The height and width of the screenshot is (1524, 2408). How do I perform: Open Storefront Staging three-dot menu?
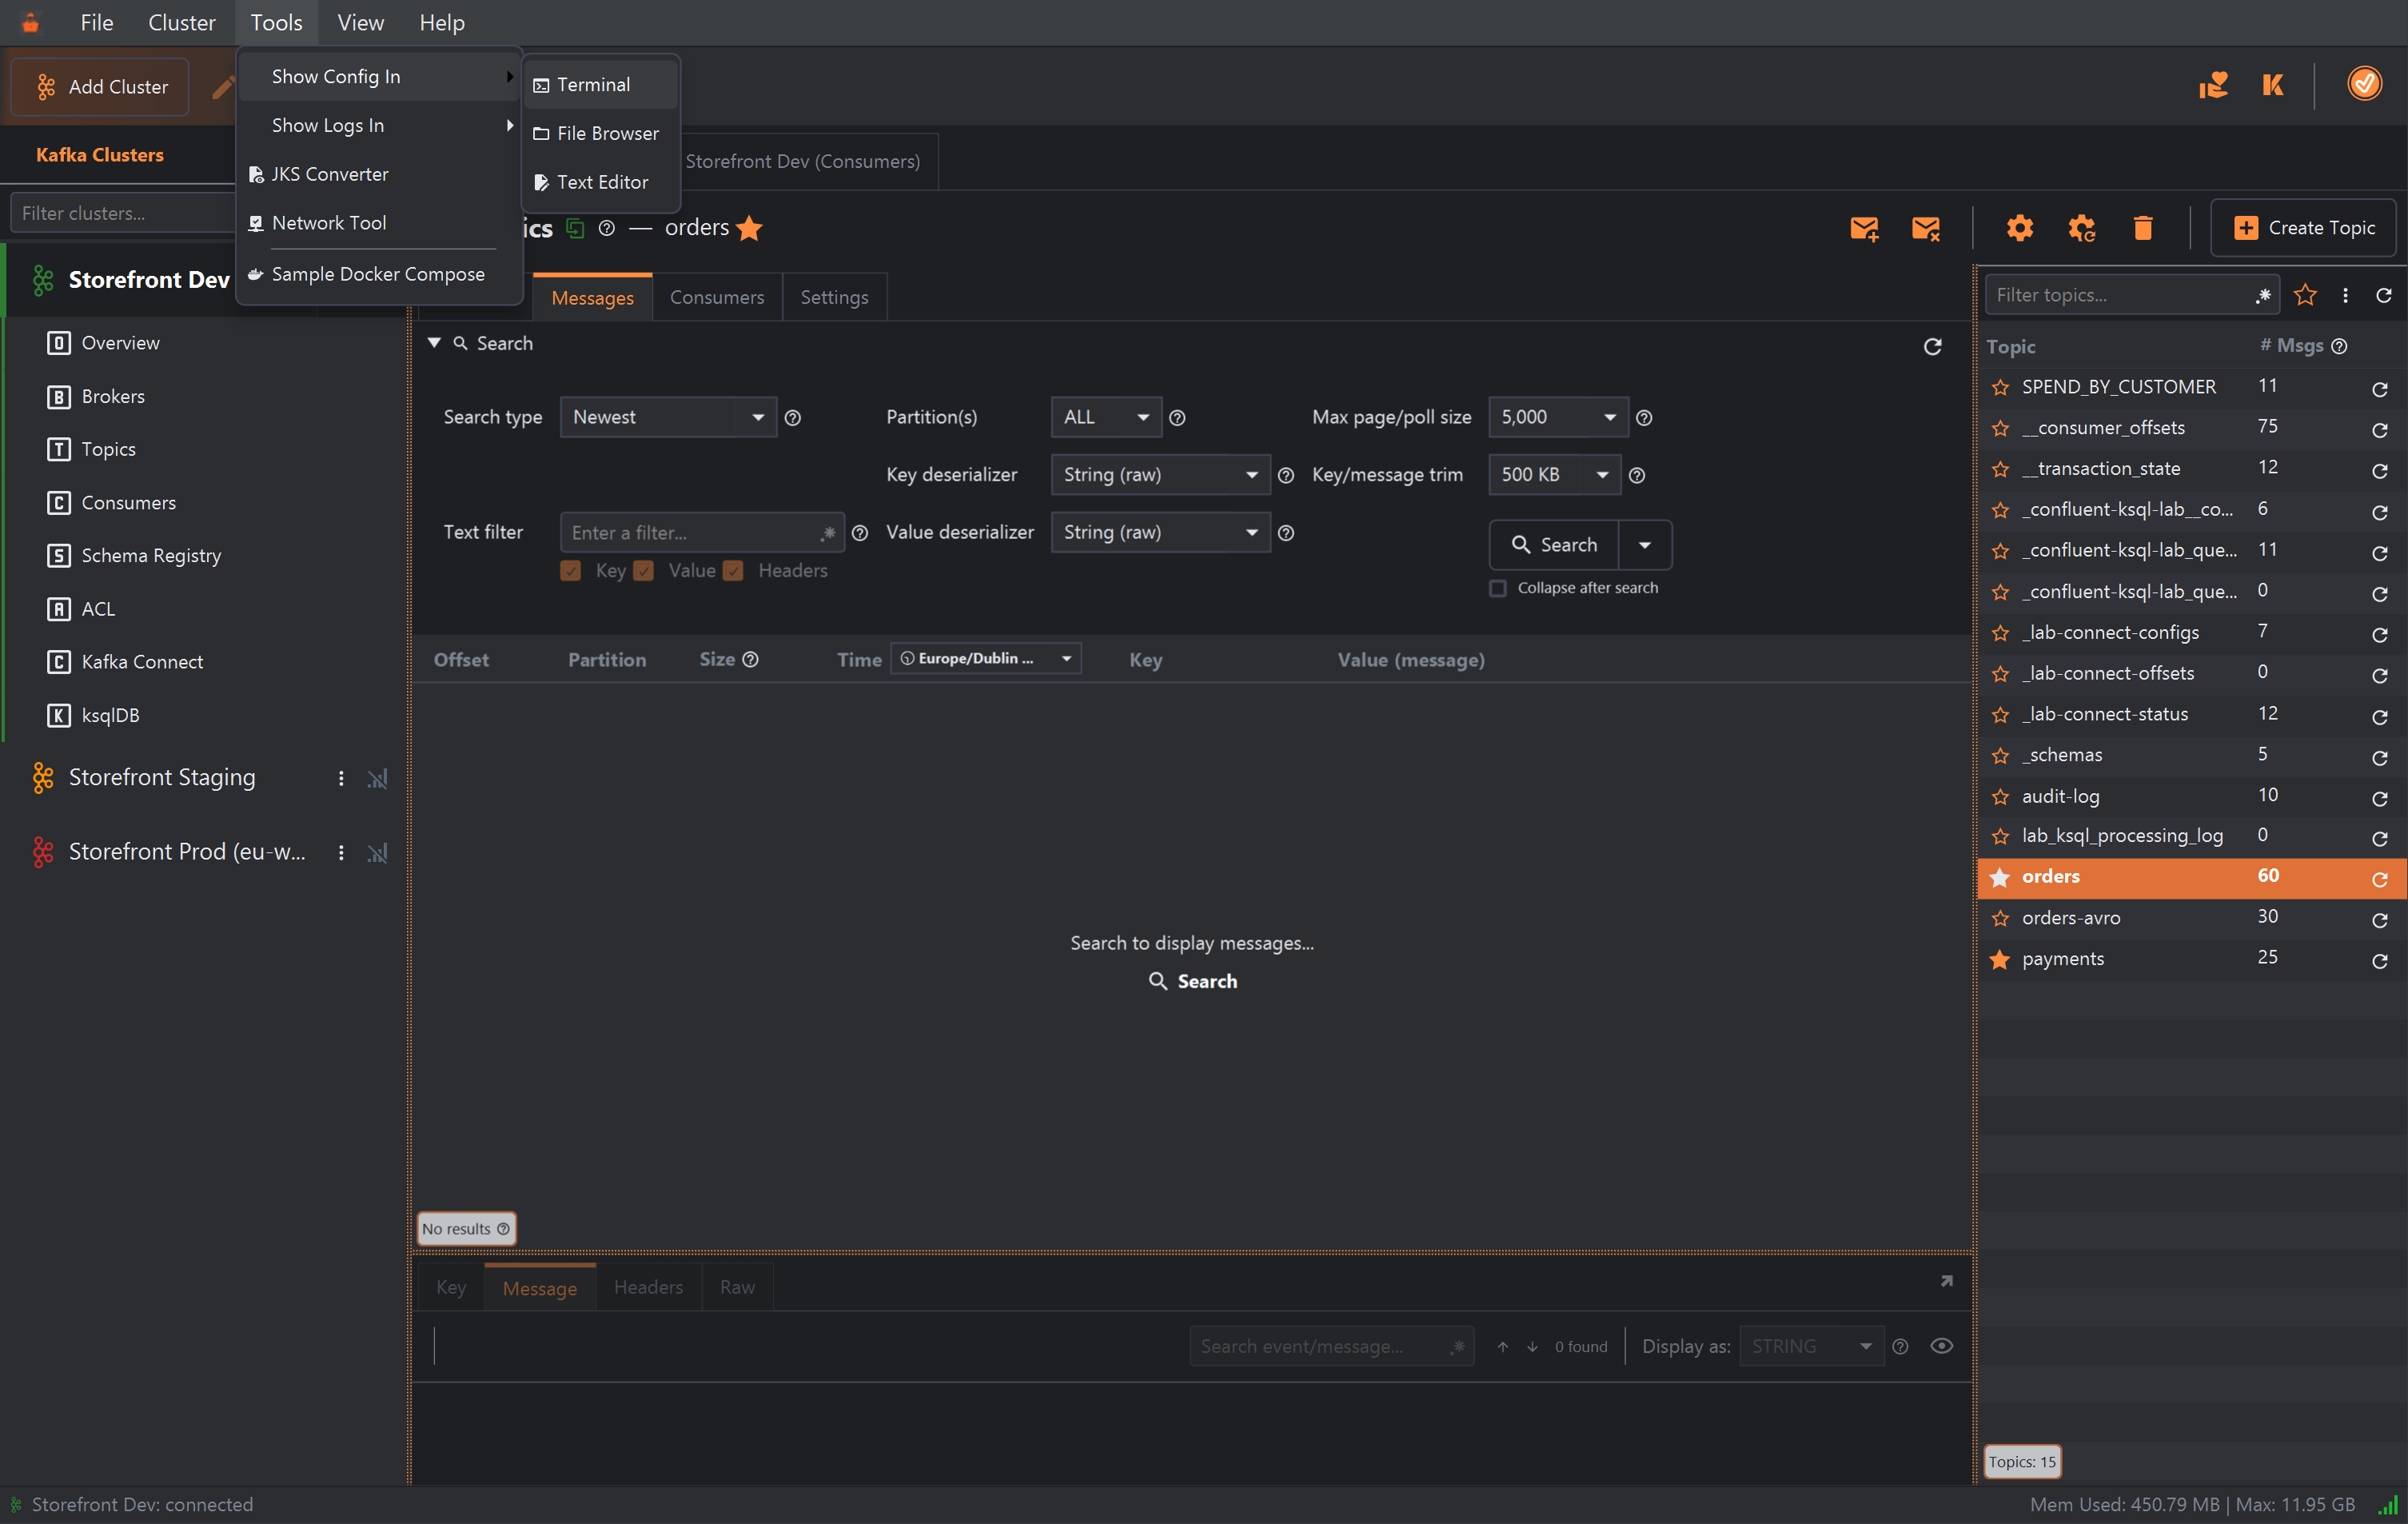coord(341,778)
